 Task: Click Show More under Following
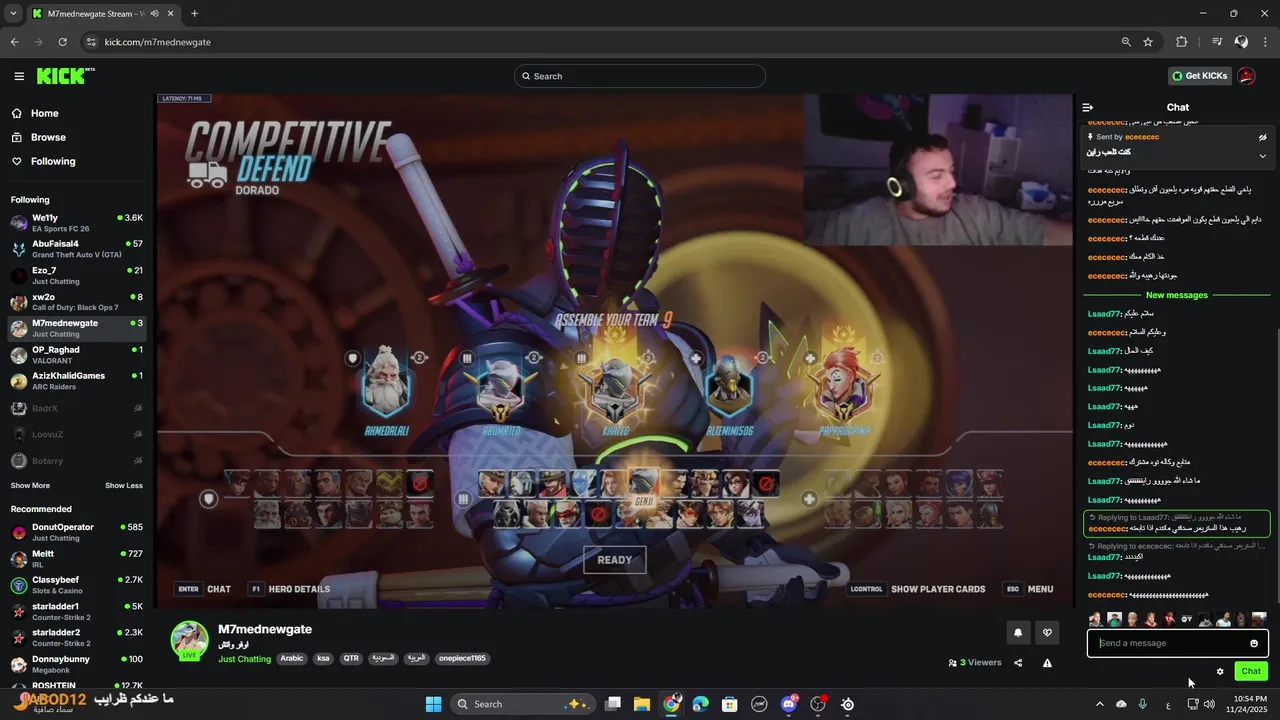click(30, 485)
